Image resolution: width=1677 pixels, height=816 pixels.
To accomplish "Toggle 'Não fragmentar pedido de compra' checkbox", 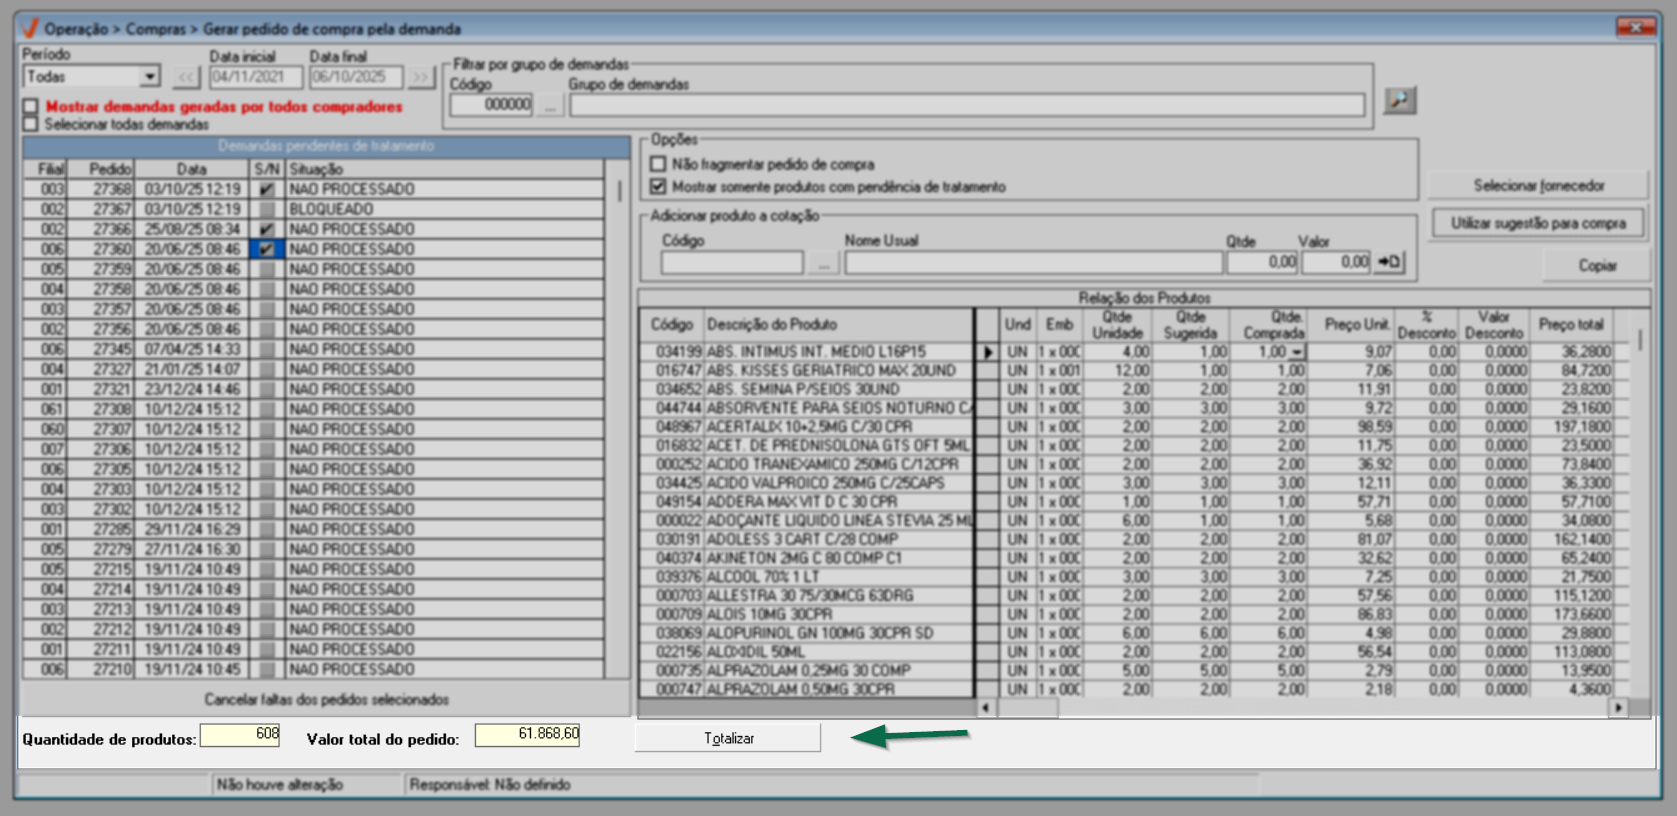I will pyautogui.click(x=658, y=164).
